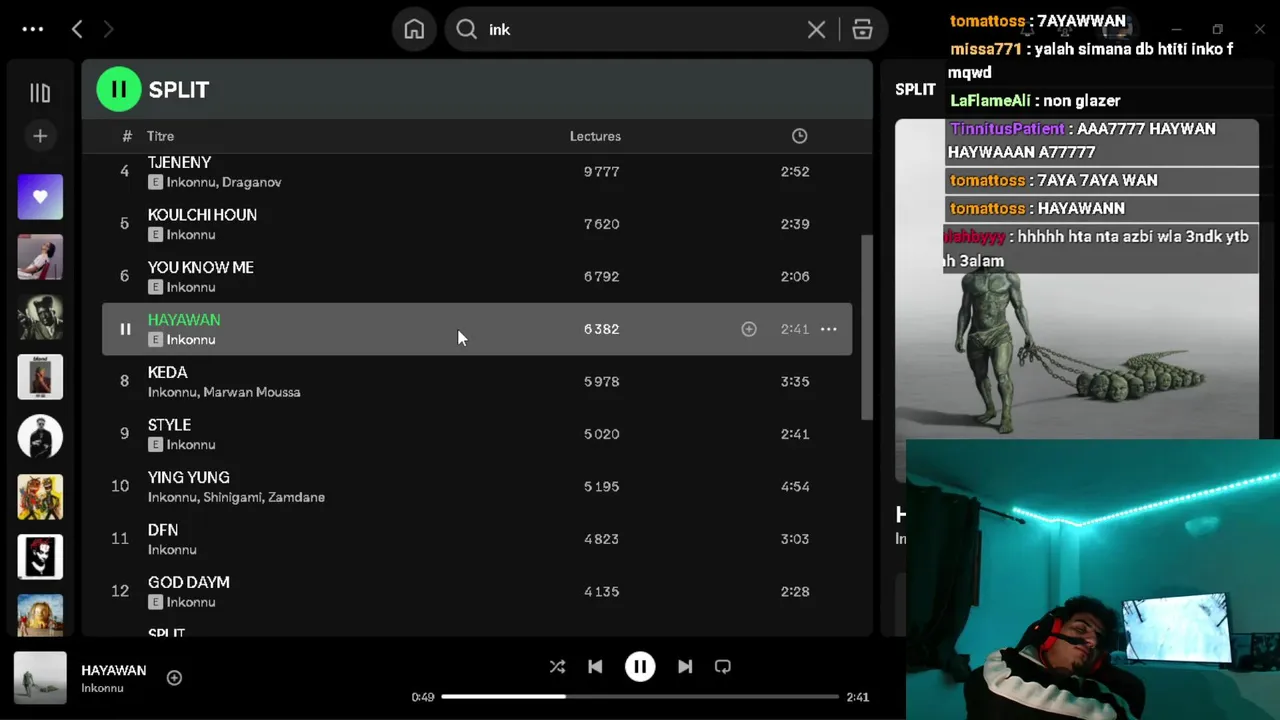Add current song via bottom plus icon
Screen dimensions: 1280x720
click(x=174, y=678)
